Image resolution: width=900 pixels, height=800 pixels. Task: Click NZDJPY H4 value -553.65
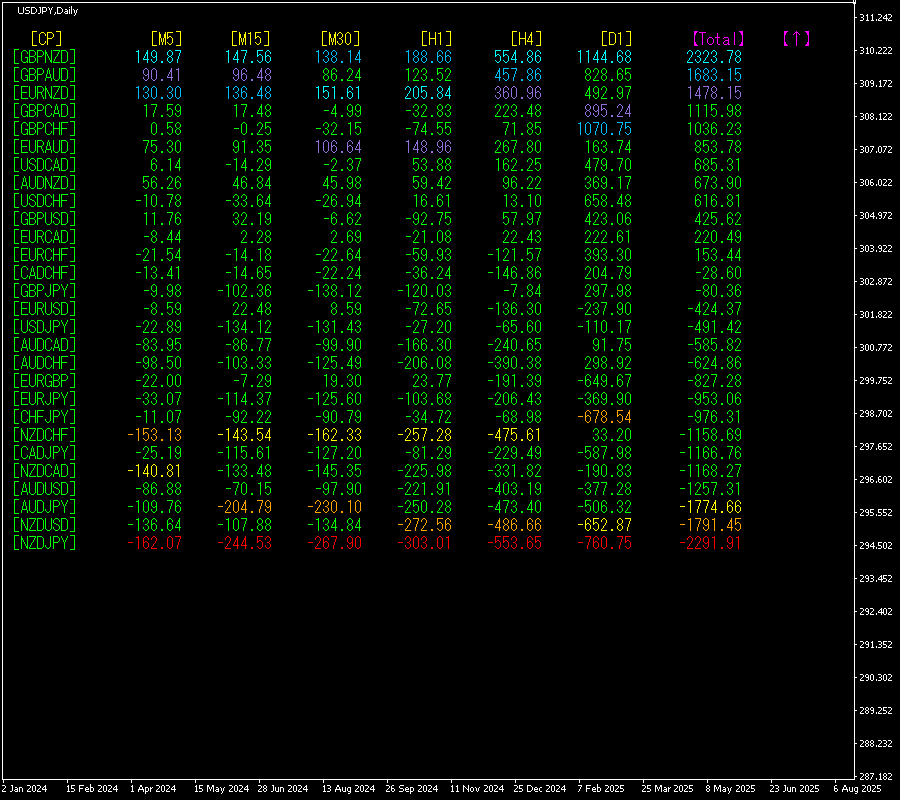click(514, 543)
